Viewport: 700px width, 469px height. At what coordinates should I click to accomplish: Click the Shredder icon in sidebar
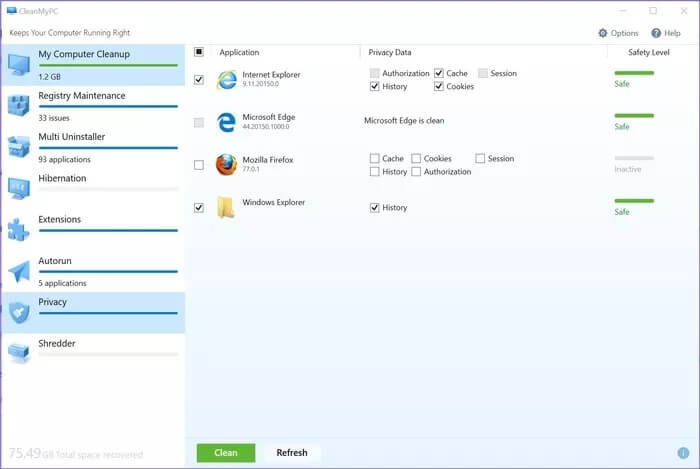pos(19,353)
